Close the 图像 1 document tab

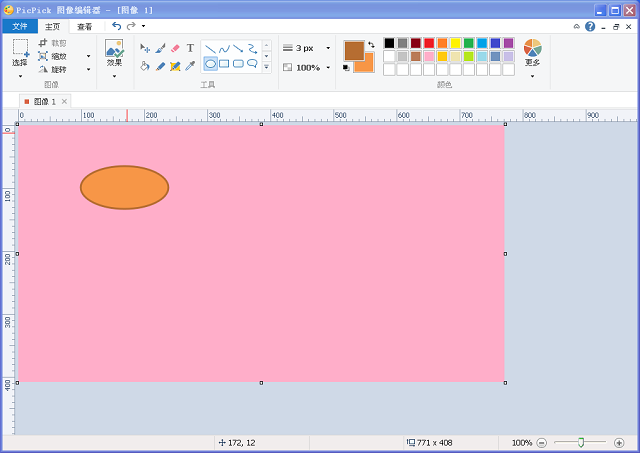coord(64,102)
